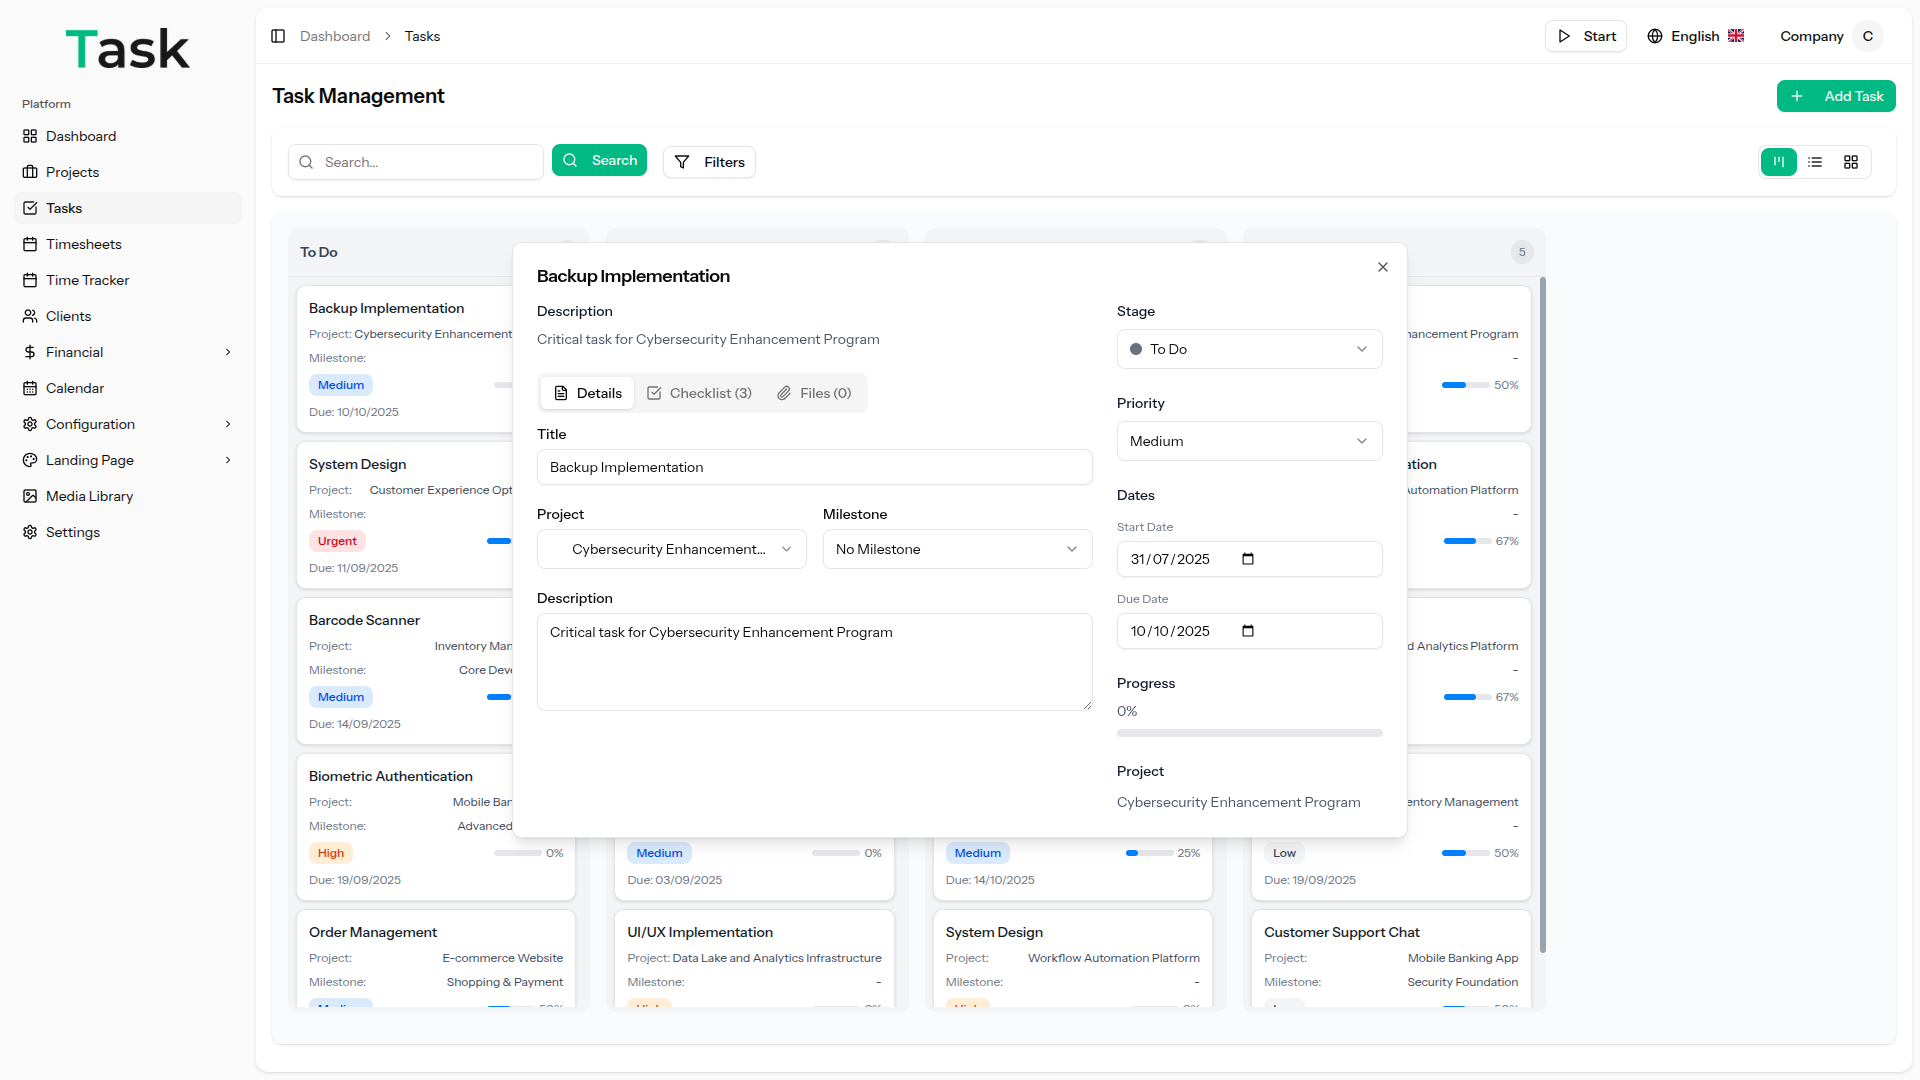
Task: Open the Start Date calendar picker
Action: pyautogui.click(x=1248, y=559)
